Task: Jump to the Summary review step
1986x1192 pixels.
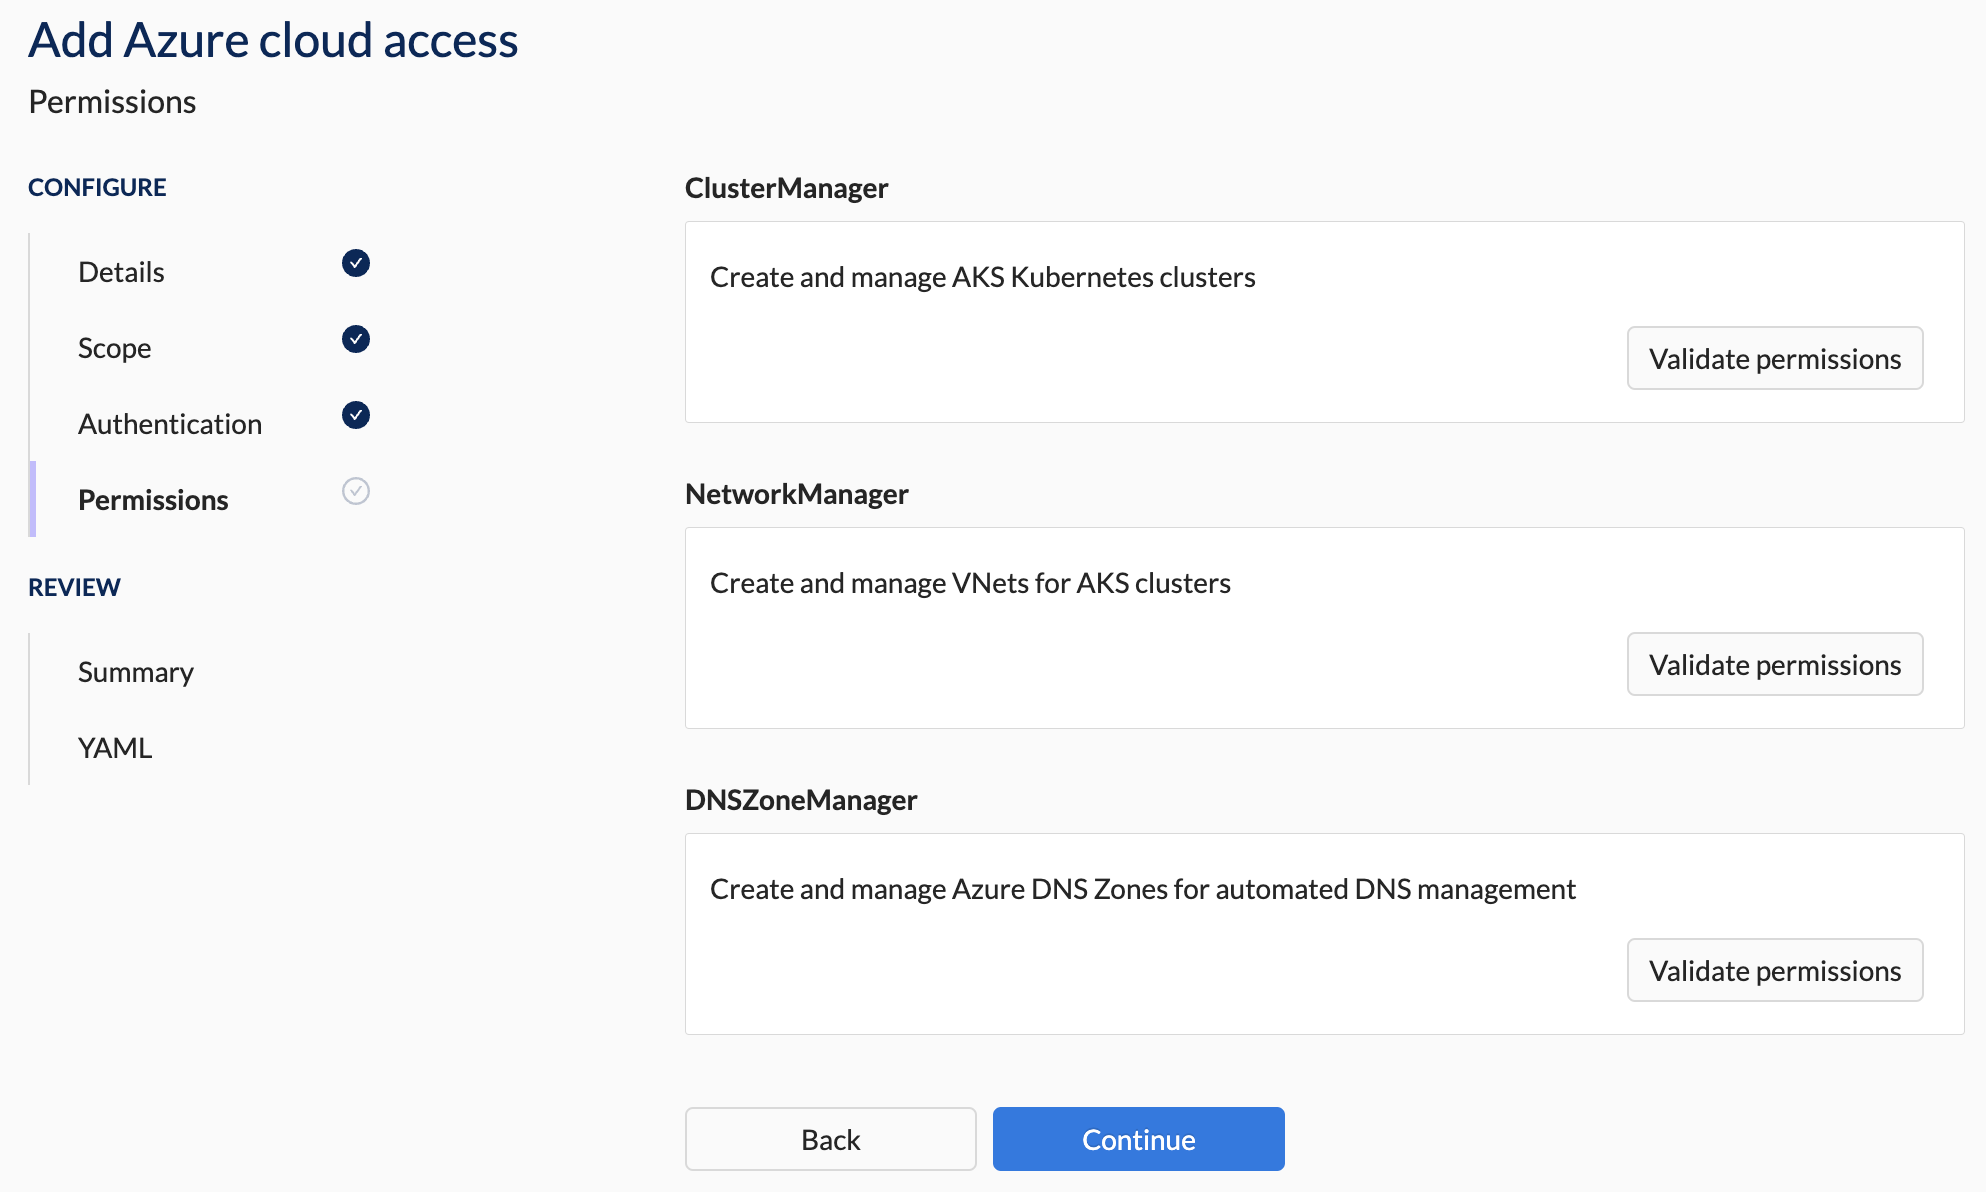Action: coord(136,672)
